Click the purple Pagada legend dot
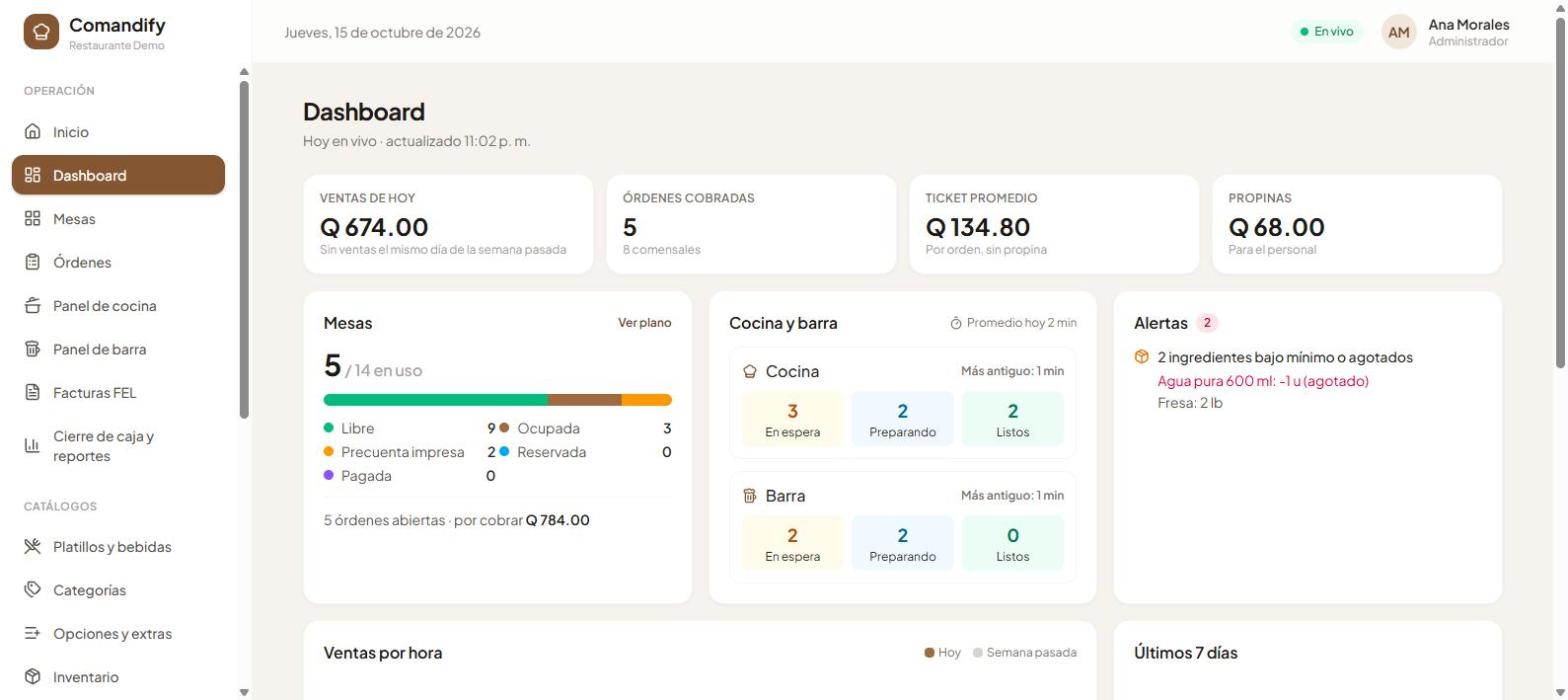 click(x=329, y=476)
